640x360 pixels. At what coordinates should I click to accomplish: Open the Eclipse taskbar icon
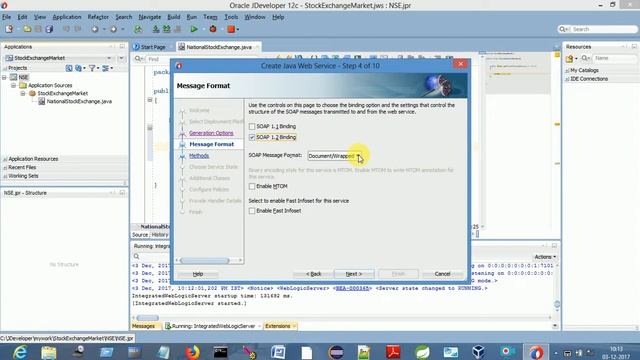(x=336, y=352)
